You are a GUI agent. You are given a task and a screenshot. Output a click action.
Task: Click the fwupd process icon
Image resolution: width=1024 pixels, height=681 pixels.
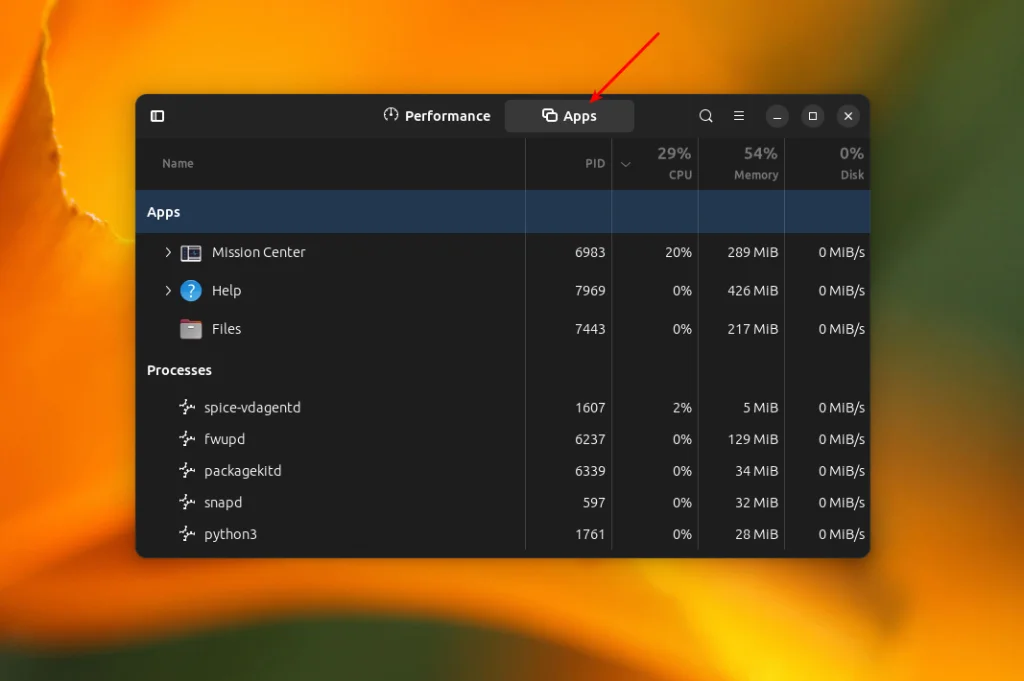pyautogui.click(x=187, y=439)
